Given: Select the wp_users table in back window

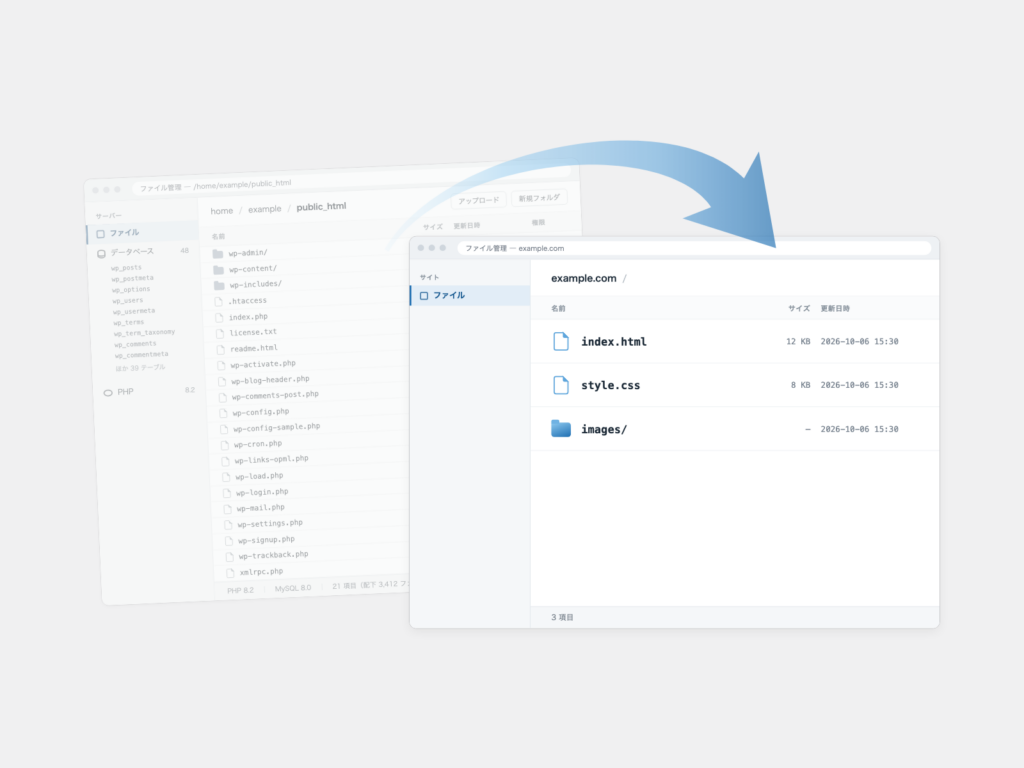Looking at the screenshot, I should pos(127,301).
